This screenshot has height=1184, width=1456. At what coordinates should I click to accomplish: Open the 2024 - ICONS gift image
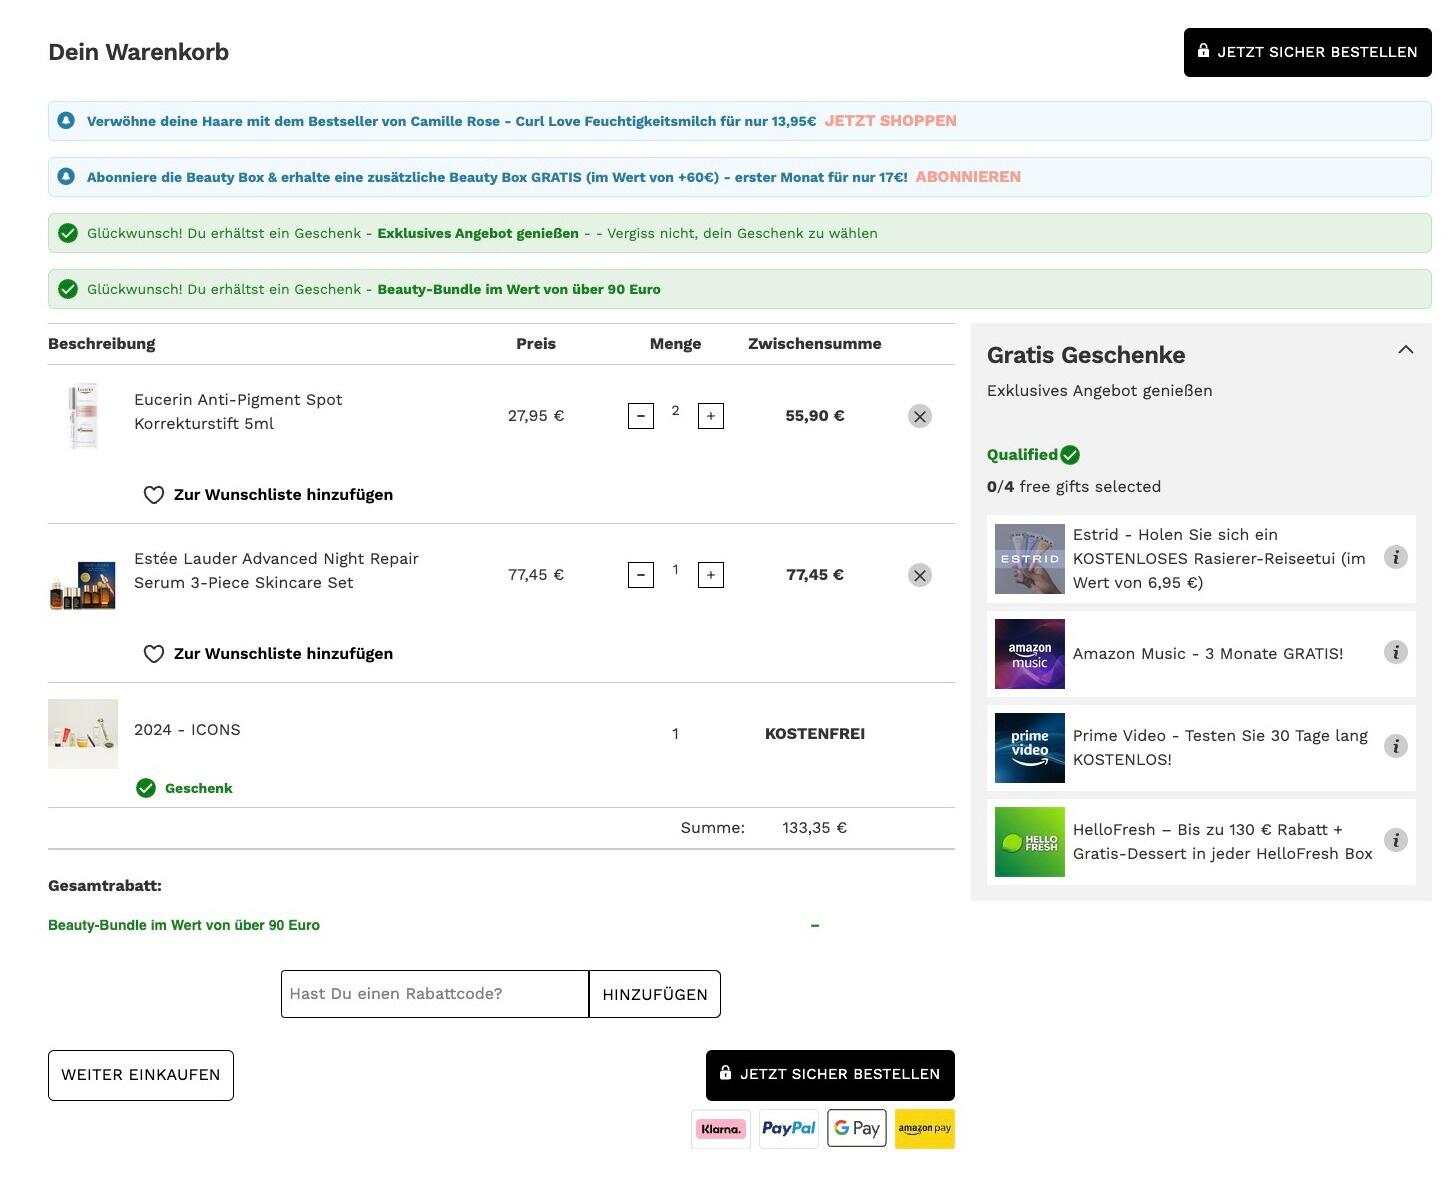click(83, 734)
